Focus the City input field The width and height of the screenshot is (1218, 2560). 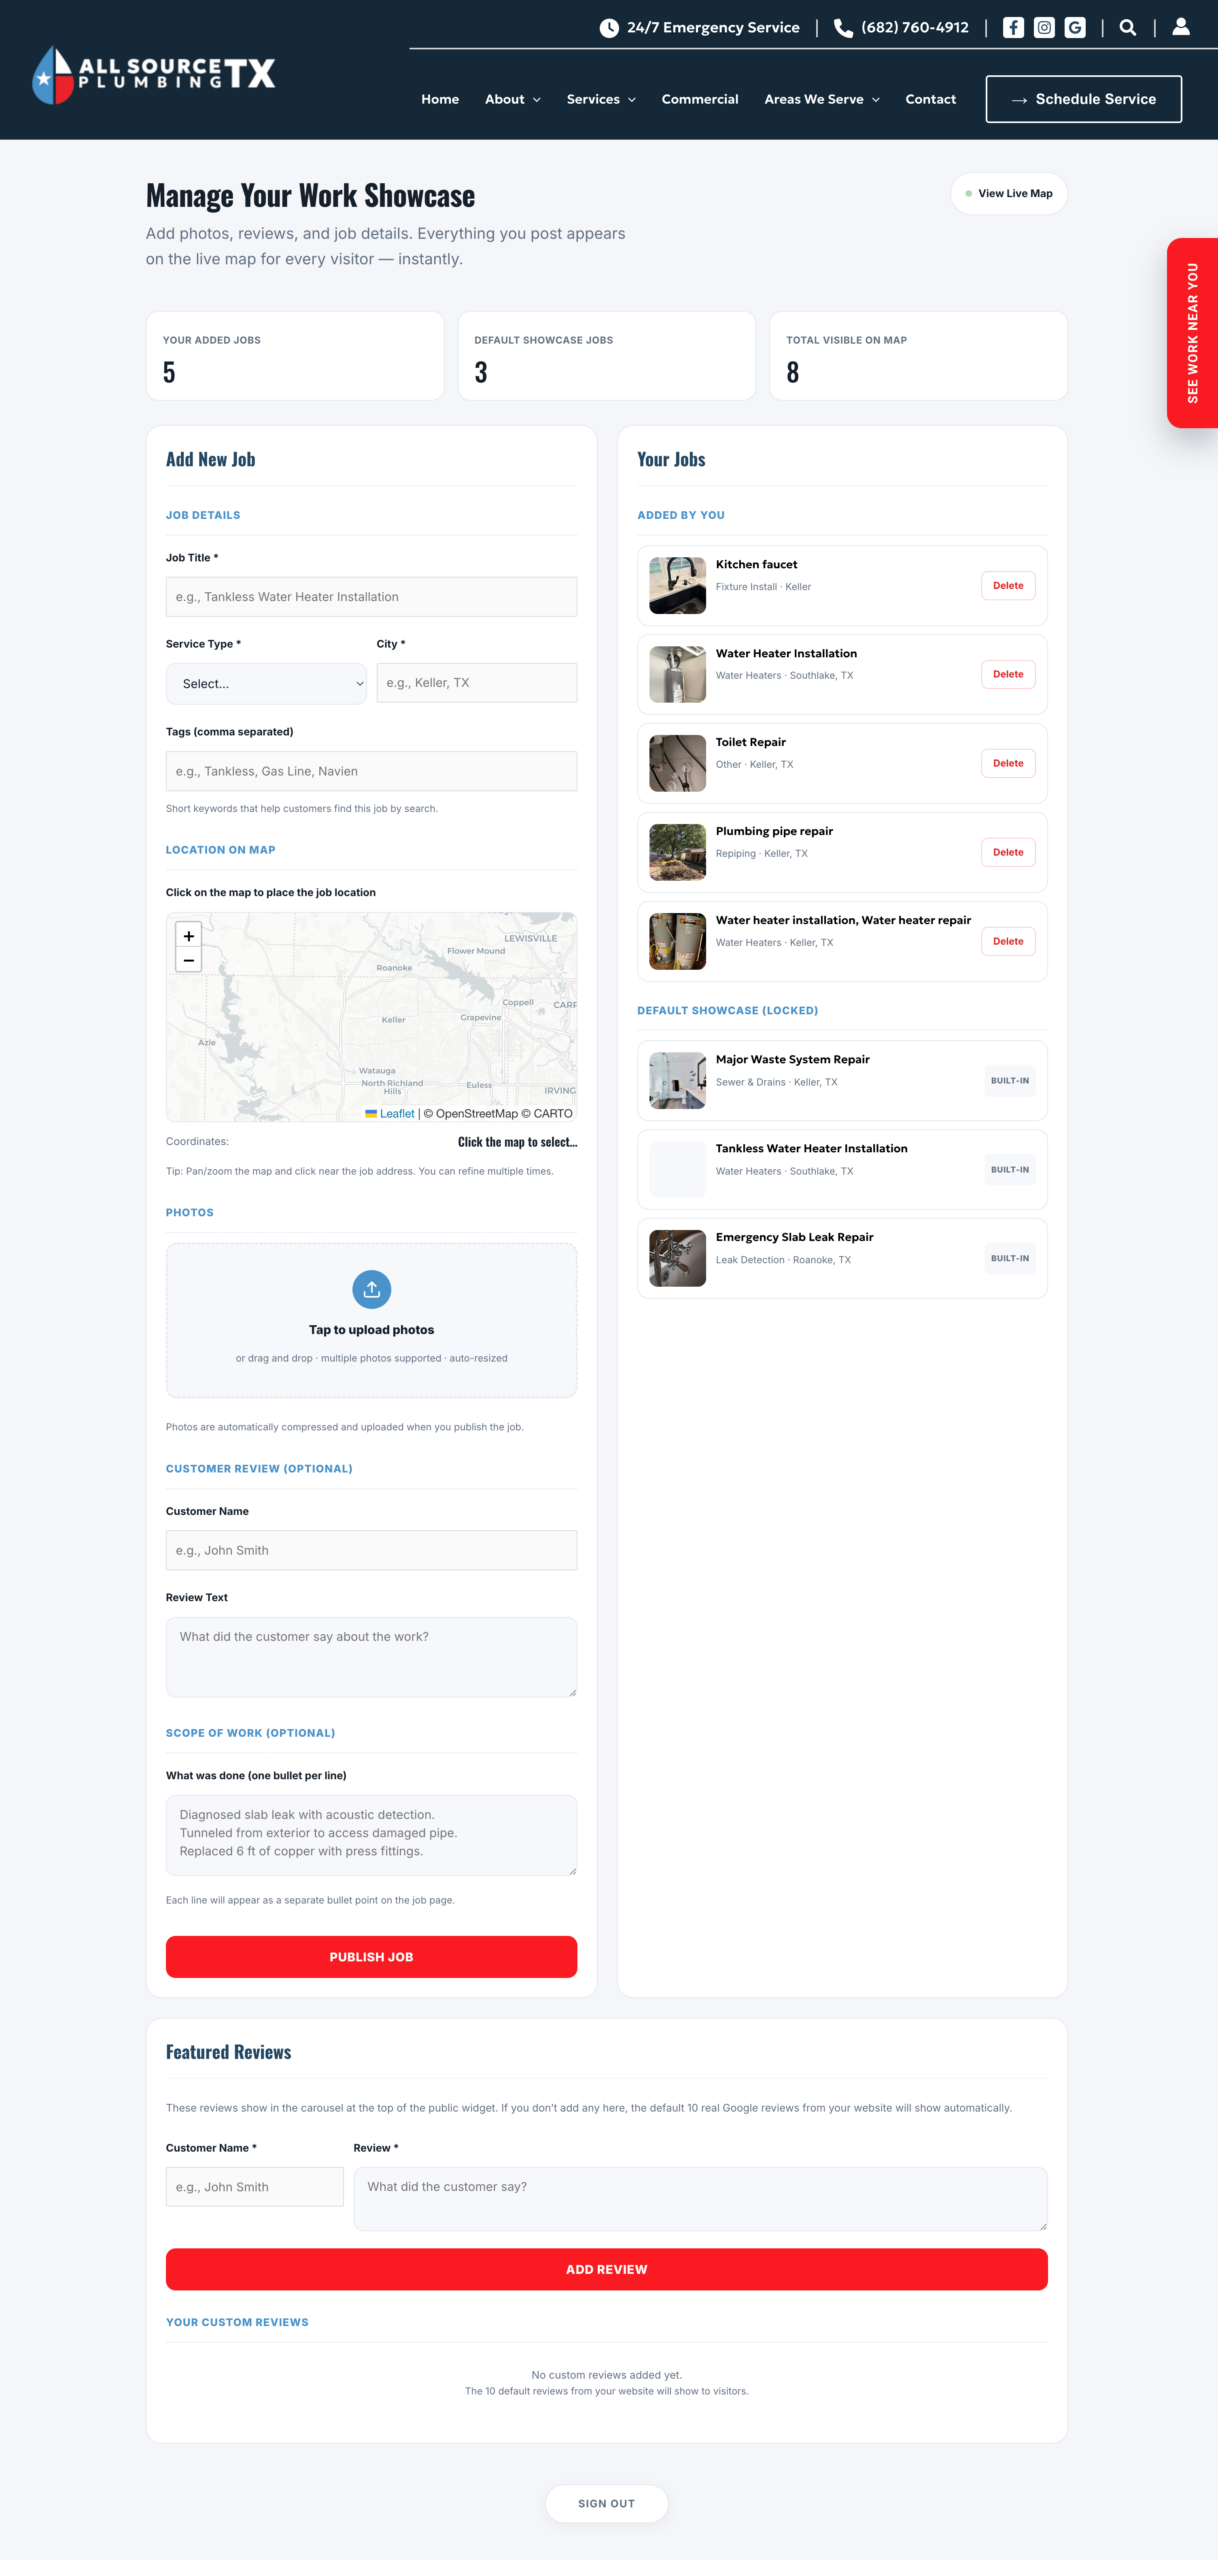[x=477, y=683]
